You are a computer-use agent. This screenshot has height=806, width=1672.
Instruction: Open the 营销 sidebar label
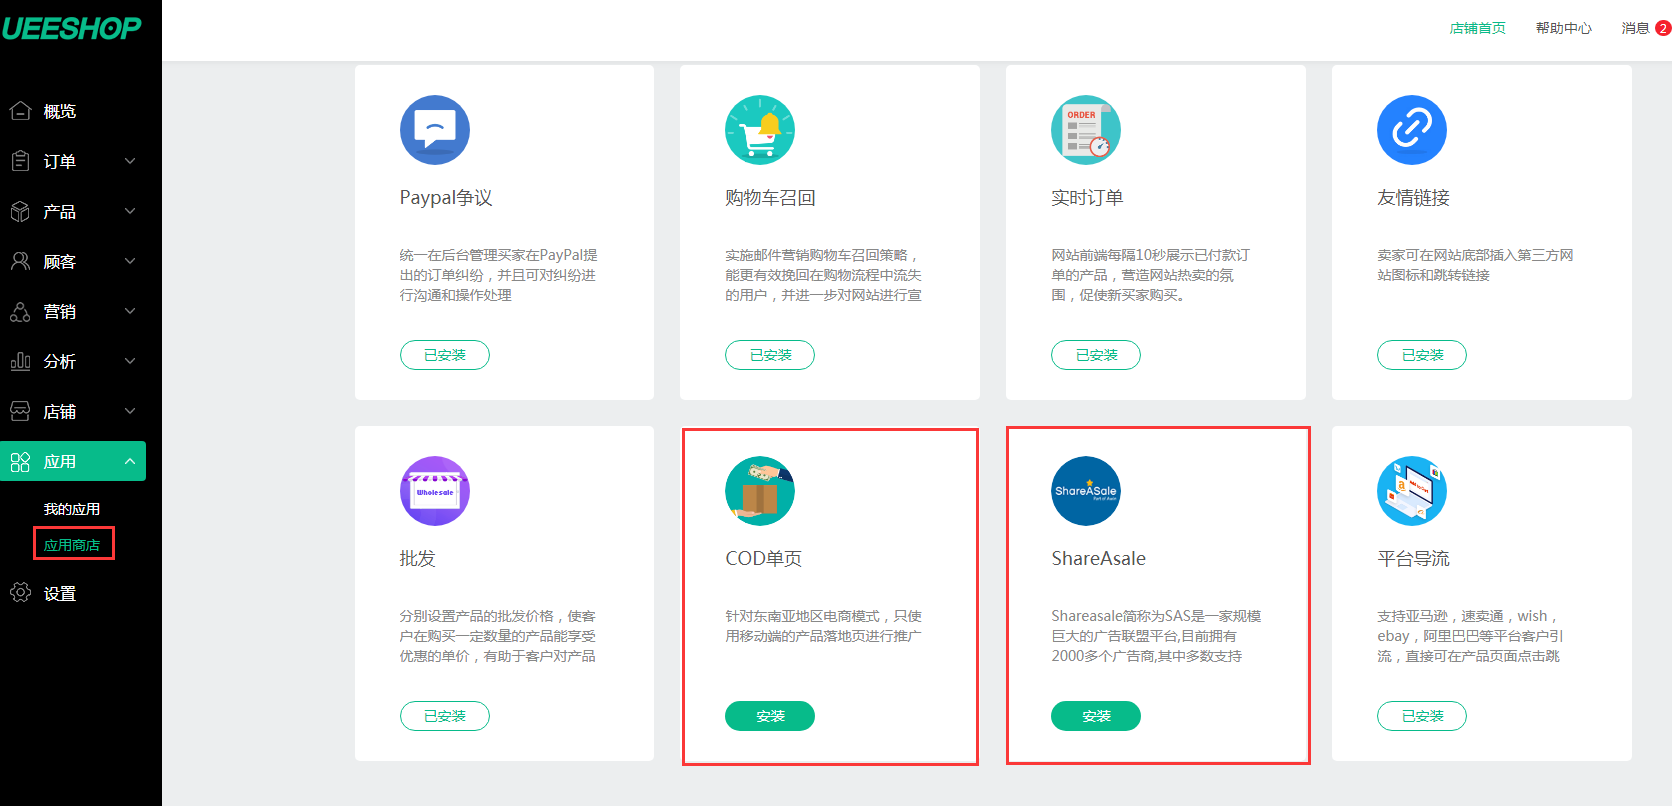pos(60,311)
